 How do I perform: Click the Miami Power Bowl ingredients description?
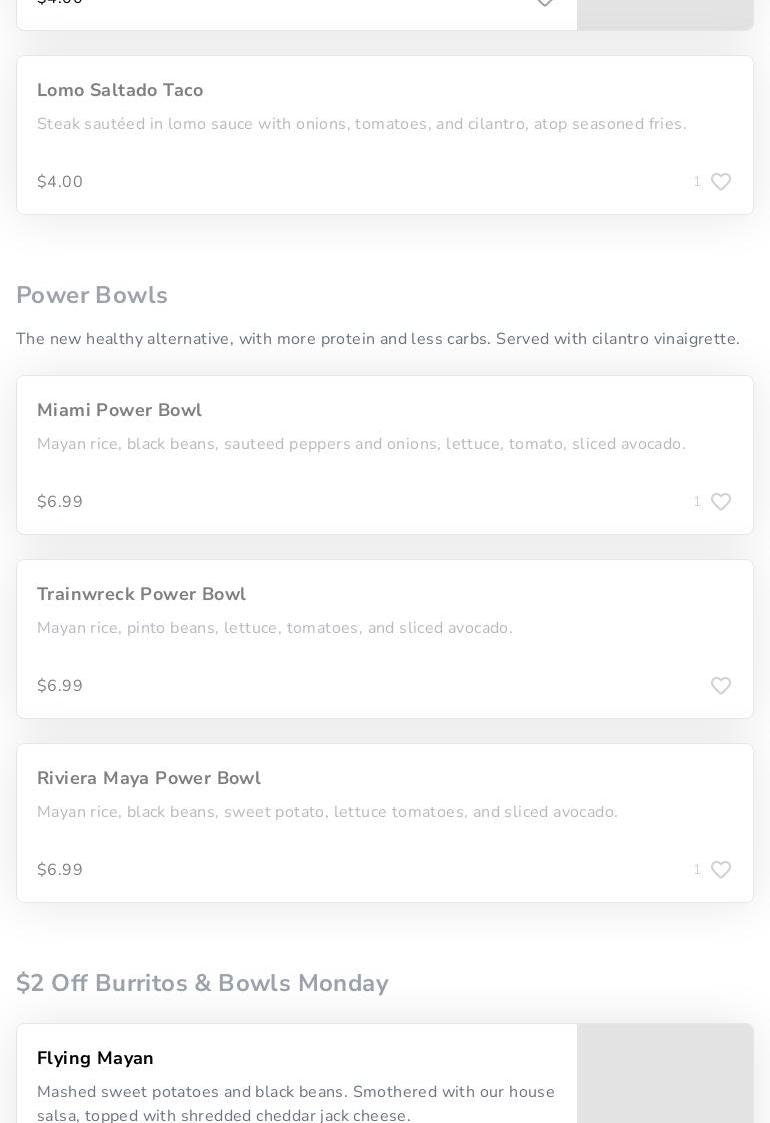pos(361,445)
